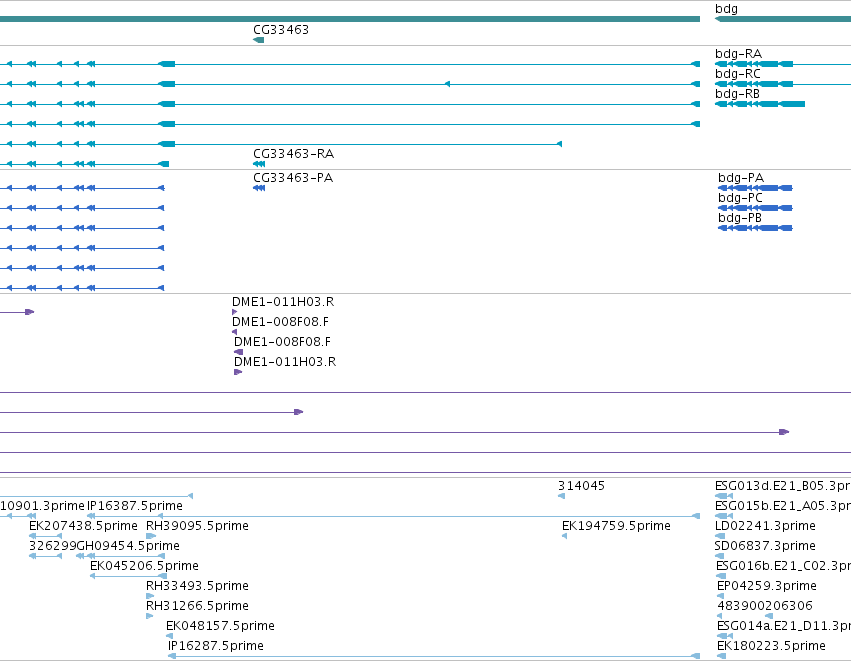
Task: Select the EK207438.5prime feature
Action: click(46, 536)
